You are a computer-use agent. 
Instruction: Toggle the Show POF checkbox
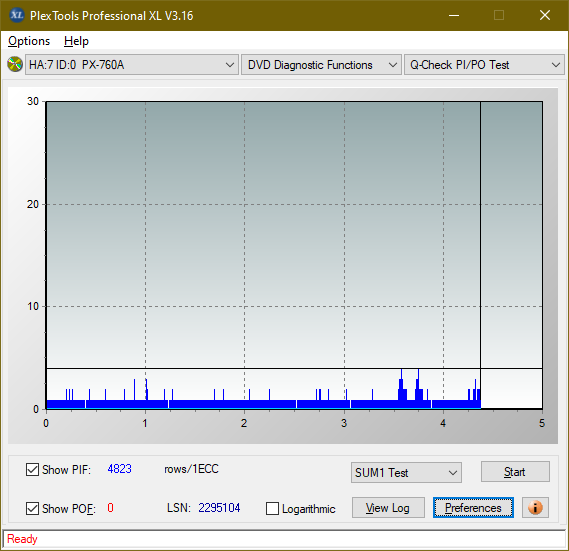click(x=32, y=508)
